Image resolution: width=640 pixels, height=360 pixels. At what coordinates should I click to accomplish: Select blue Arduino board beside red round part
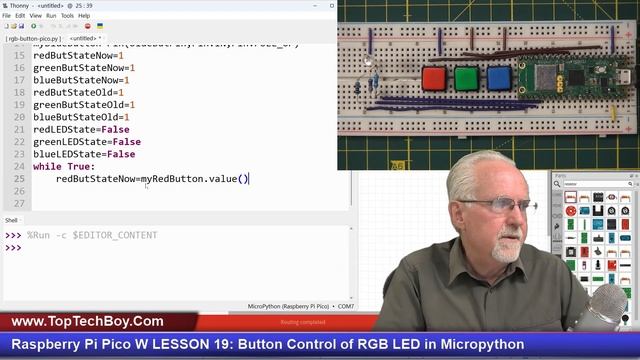[584, 211]
